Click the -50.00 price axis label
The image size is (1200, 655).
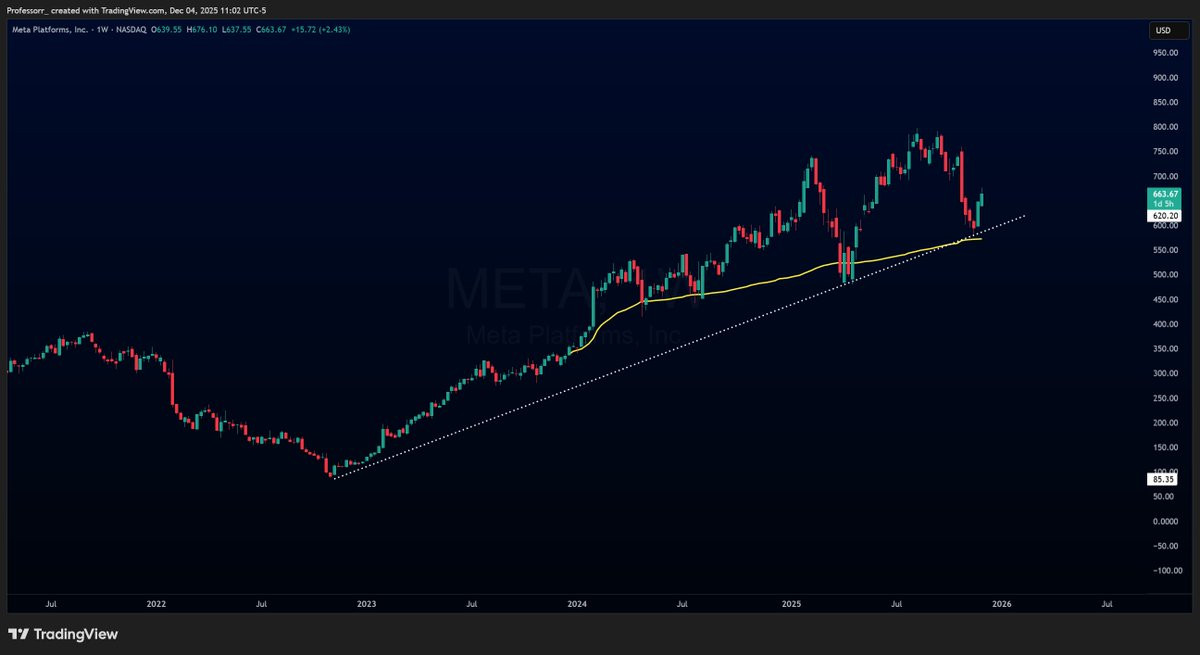[x=1165, y=546]
